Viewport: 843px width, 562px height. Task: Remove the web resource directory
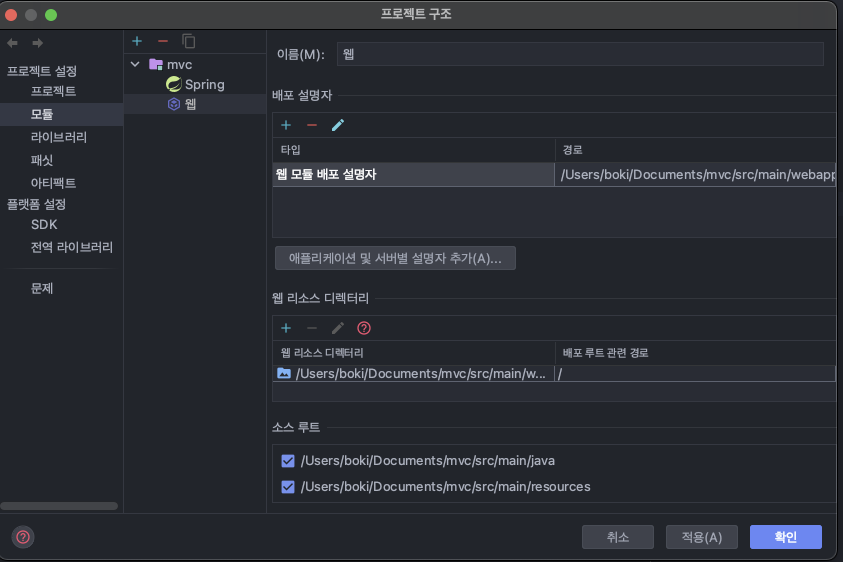[x=312, y=328]
